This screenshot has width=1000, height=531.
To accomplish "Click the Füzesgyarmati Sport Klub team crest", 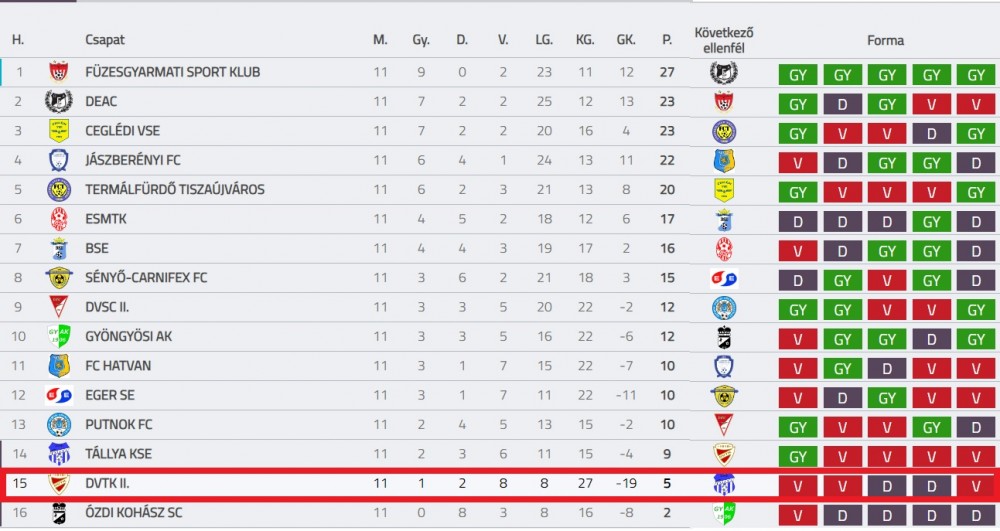I will pyautogui.click(x=59, y=72).
